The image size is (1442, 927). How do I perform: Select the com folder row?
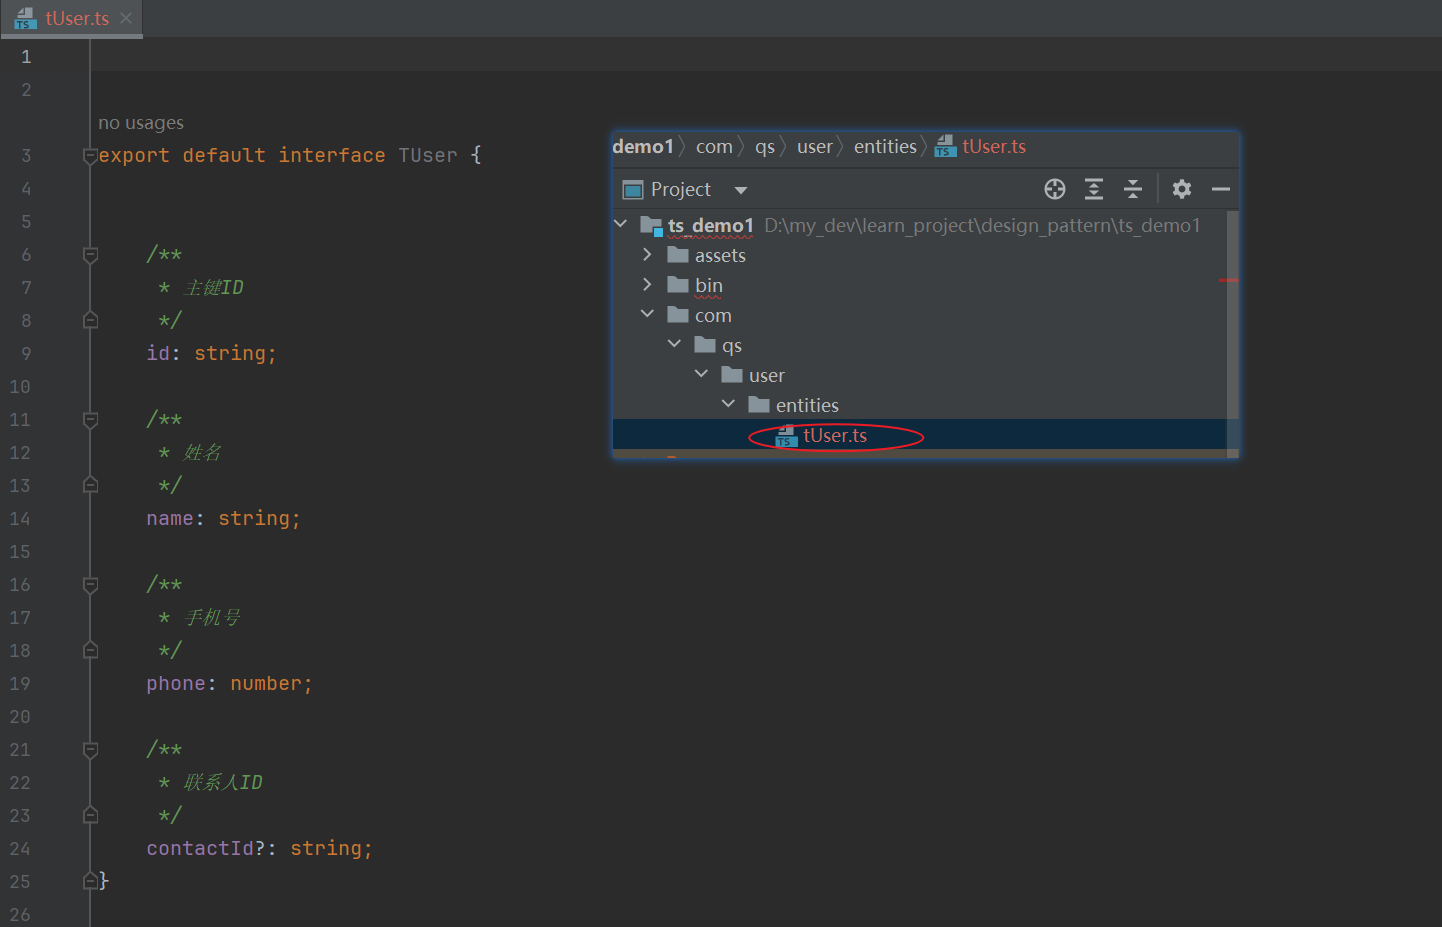pos(920,315)
